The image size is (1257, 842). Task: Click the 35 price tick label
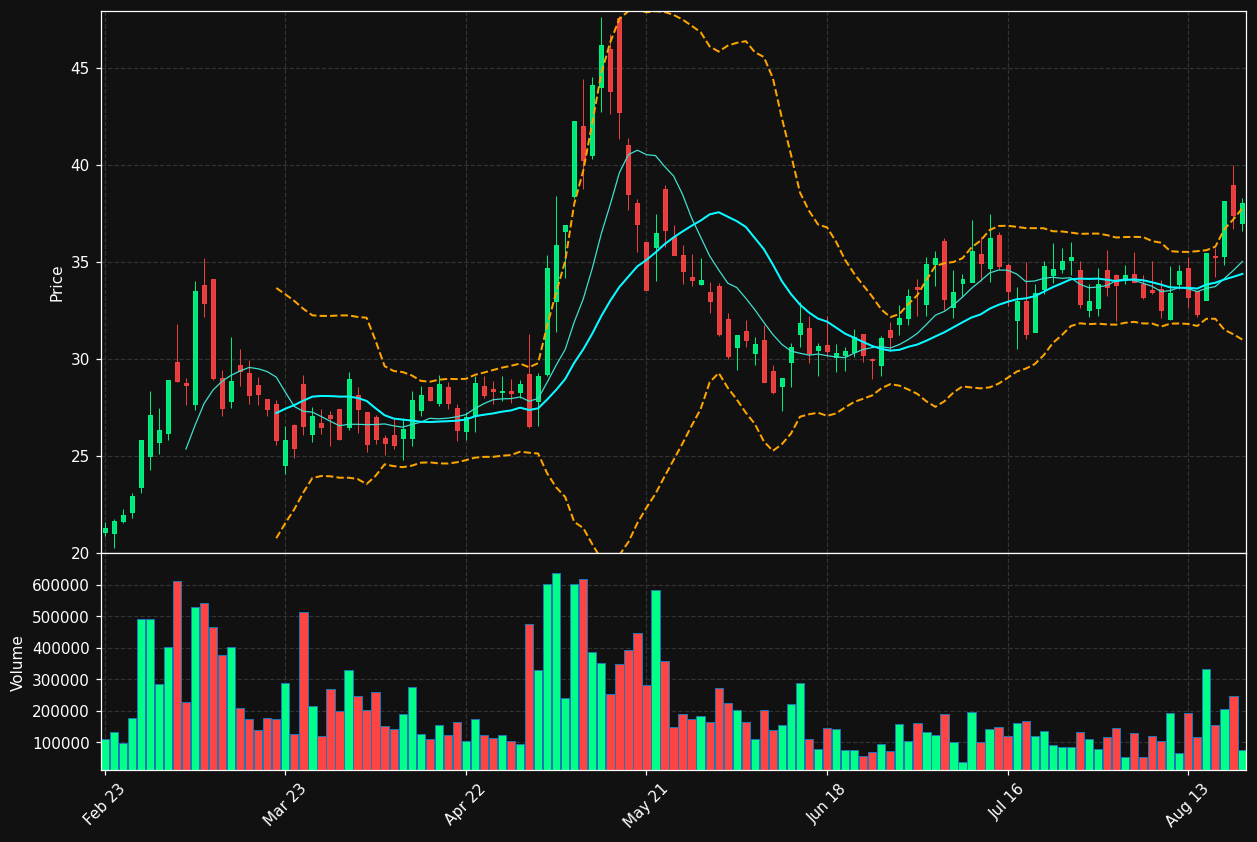click(79, 263)
